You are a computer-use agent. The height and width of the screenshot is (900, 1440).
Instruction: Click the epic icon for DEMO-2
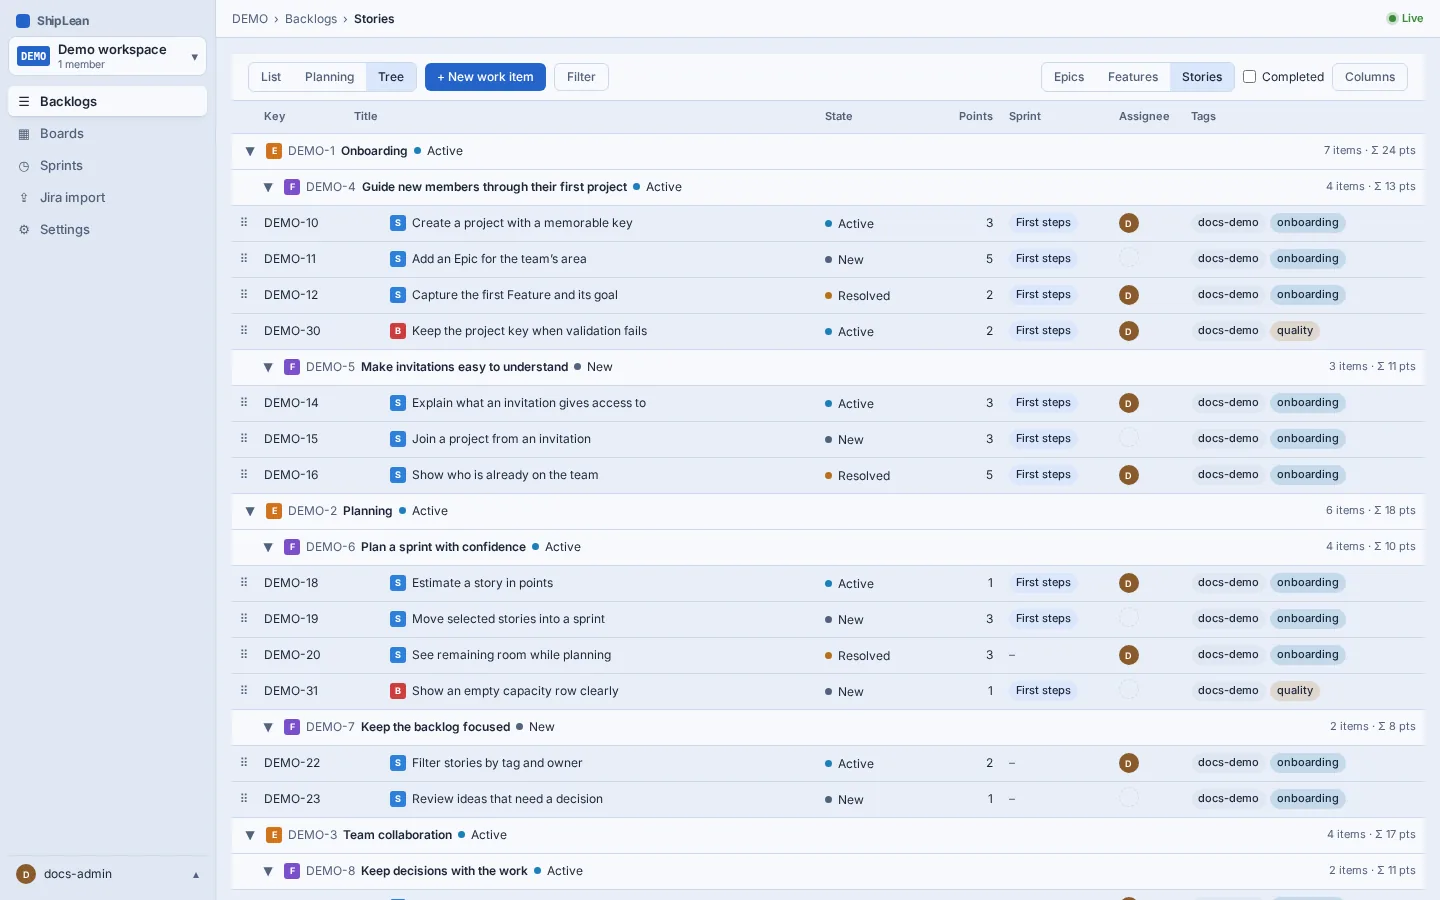tap(274, 511)
